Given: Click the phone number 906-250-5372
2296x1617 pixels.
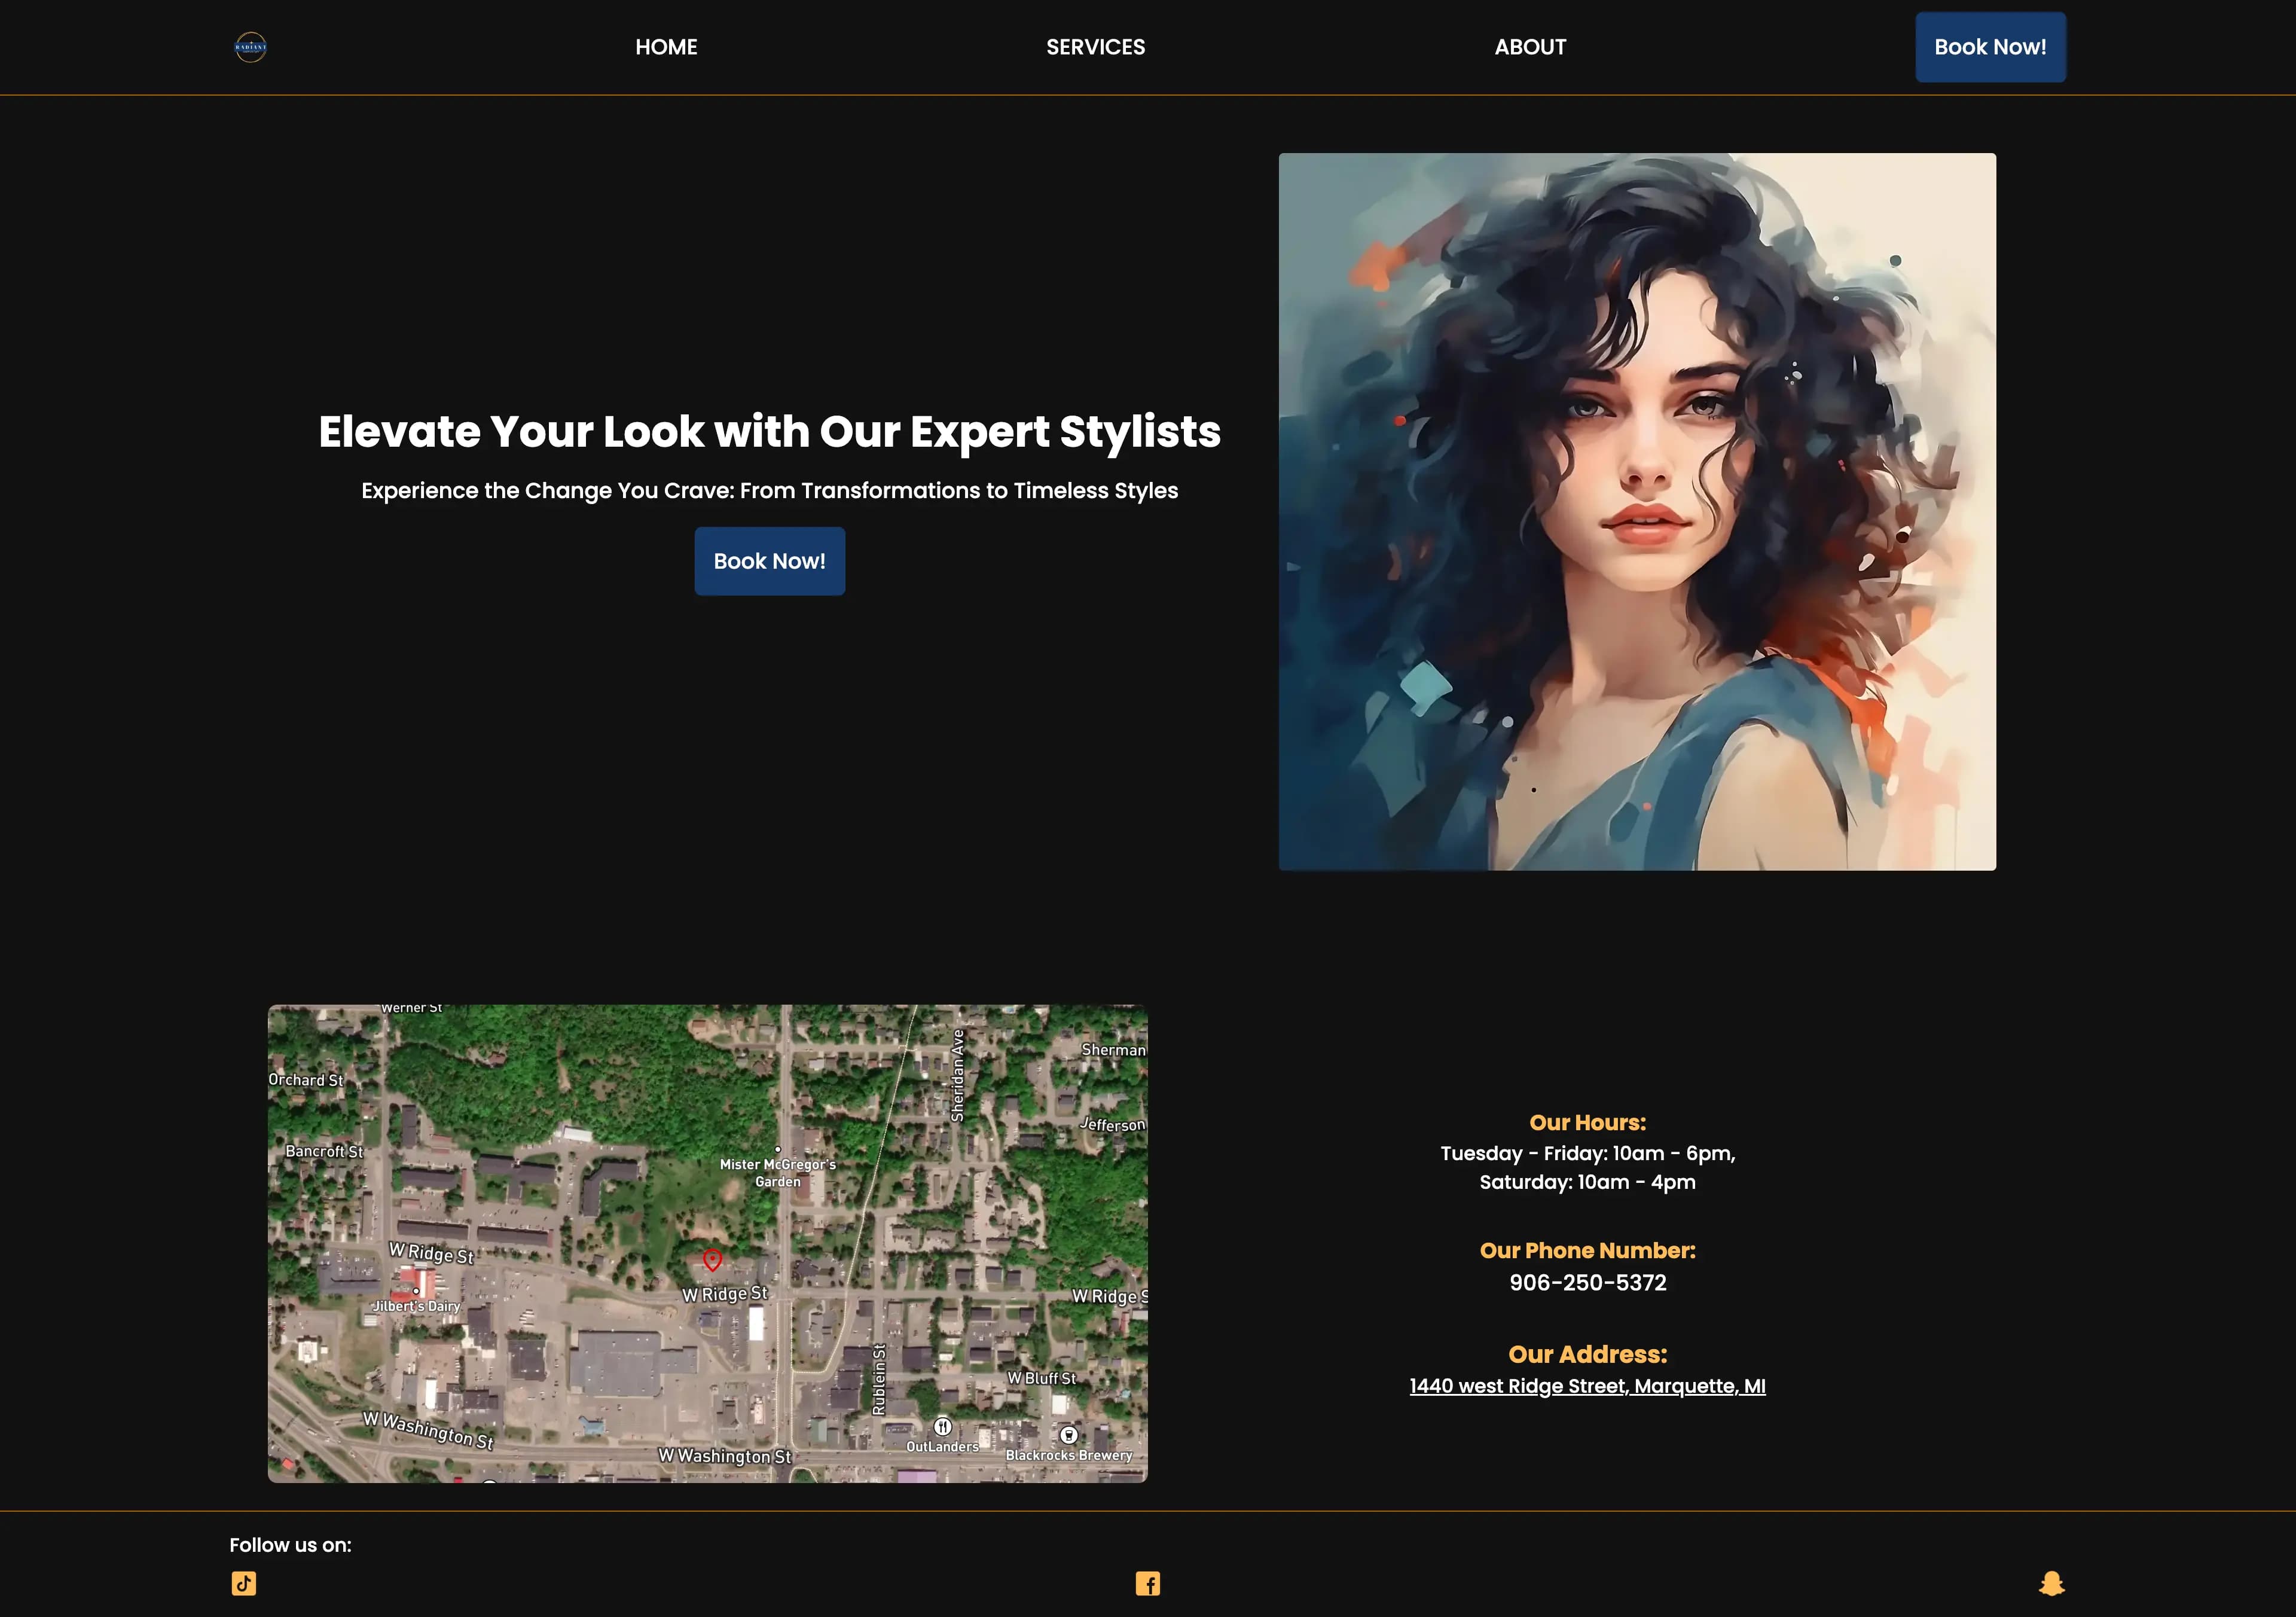Looking at the screenshot, I should 1587,1282.
